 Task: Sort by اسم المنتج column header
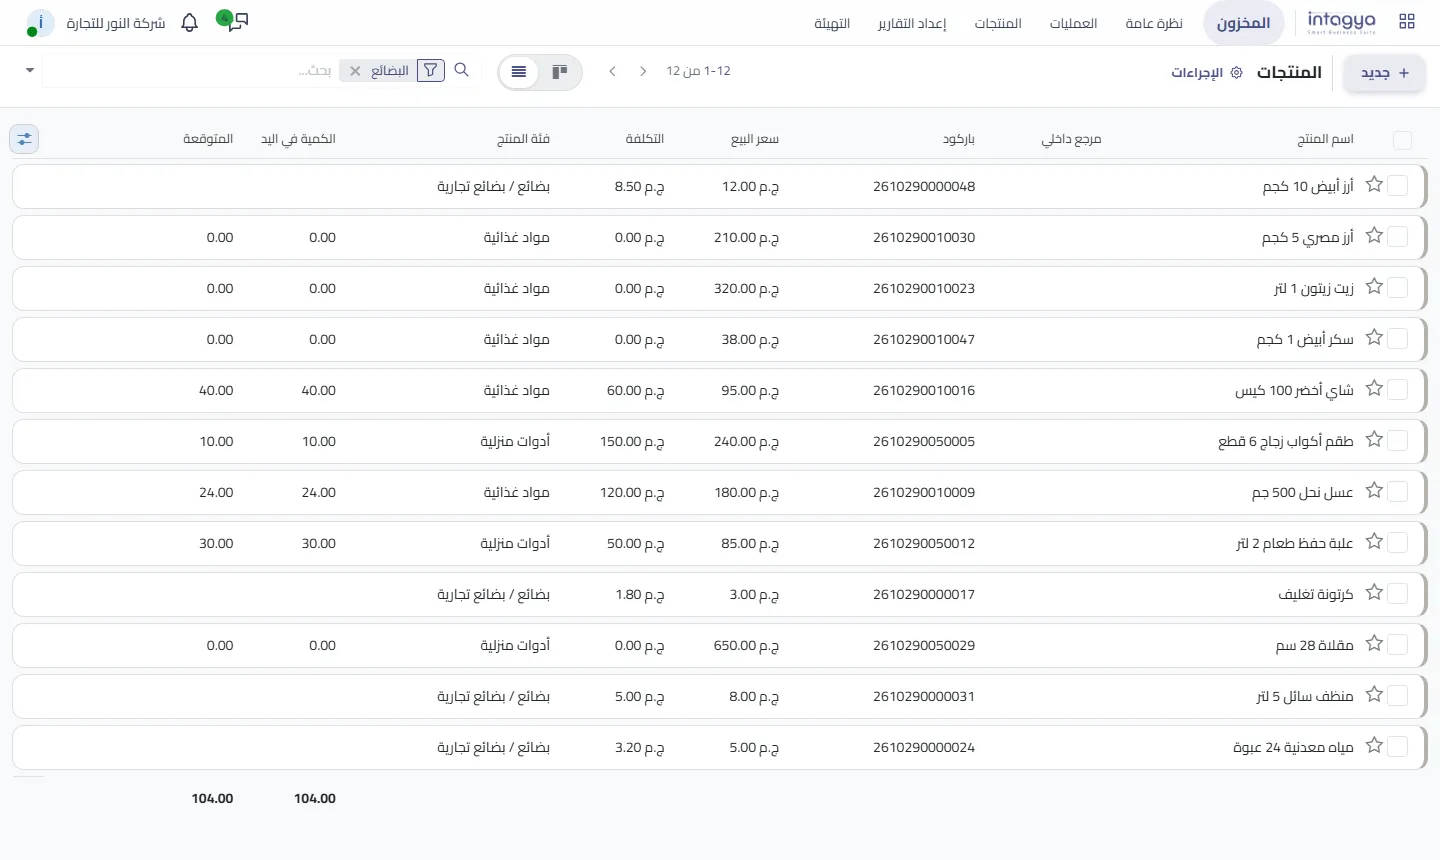click(x=1325, y=139)
